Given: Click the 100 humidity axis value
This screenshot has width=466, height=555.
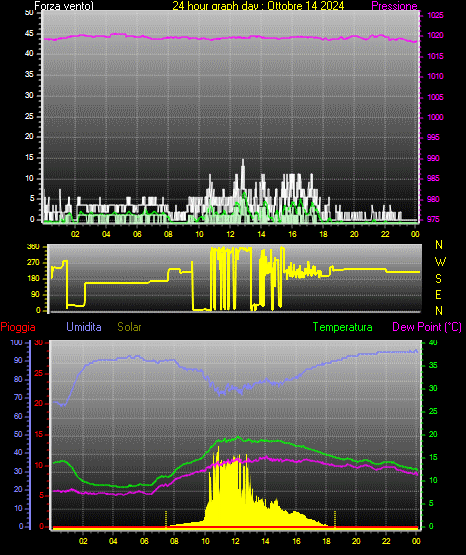Looking at the screenshot, I should [x=16, y=342].
